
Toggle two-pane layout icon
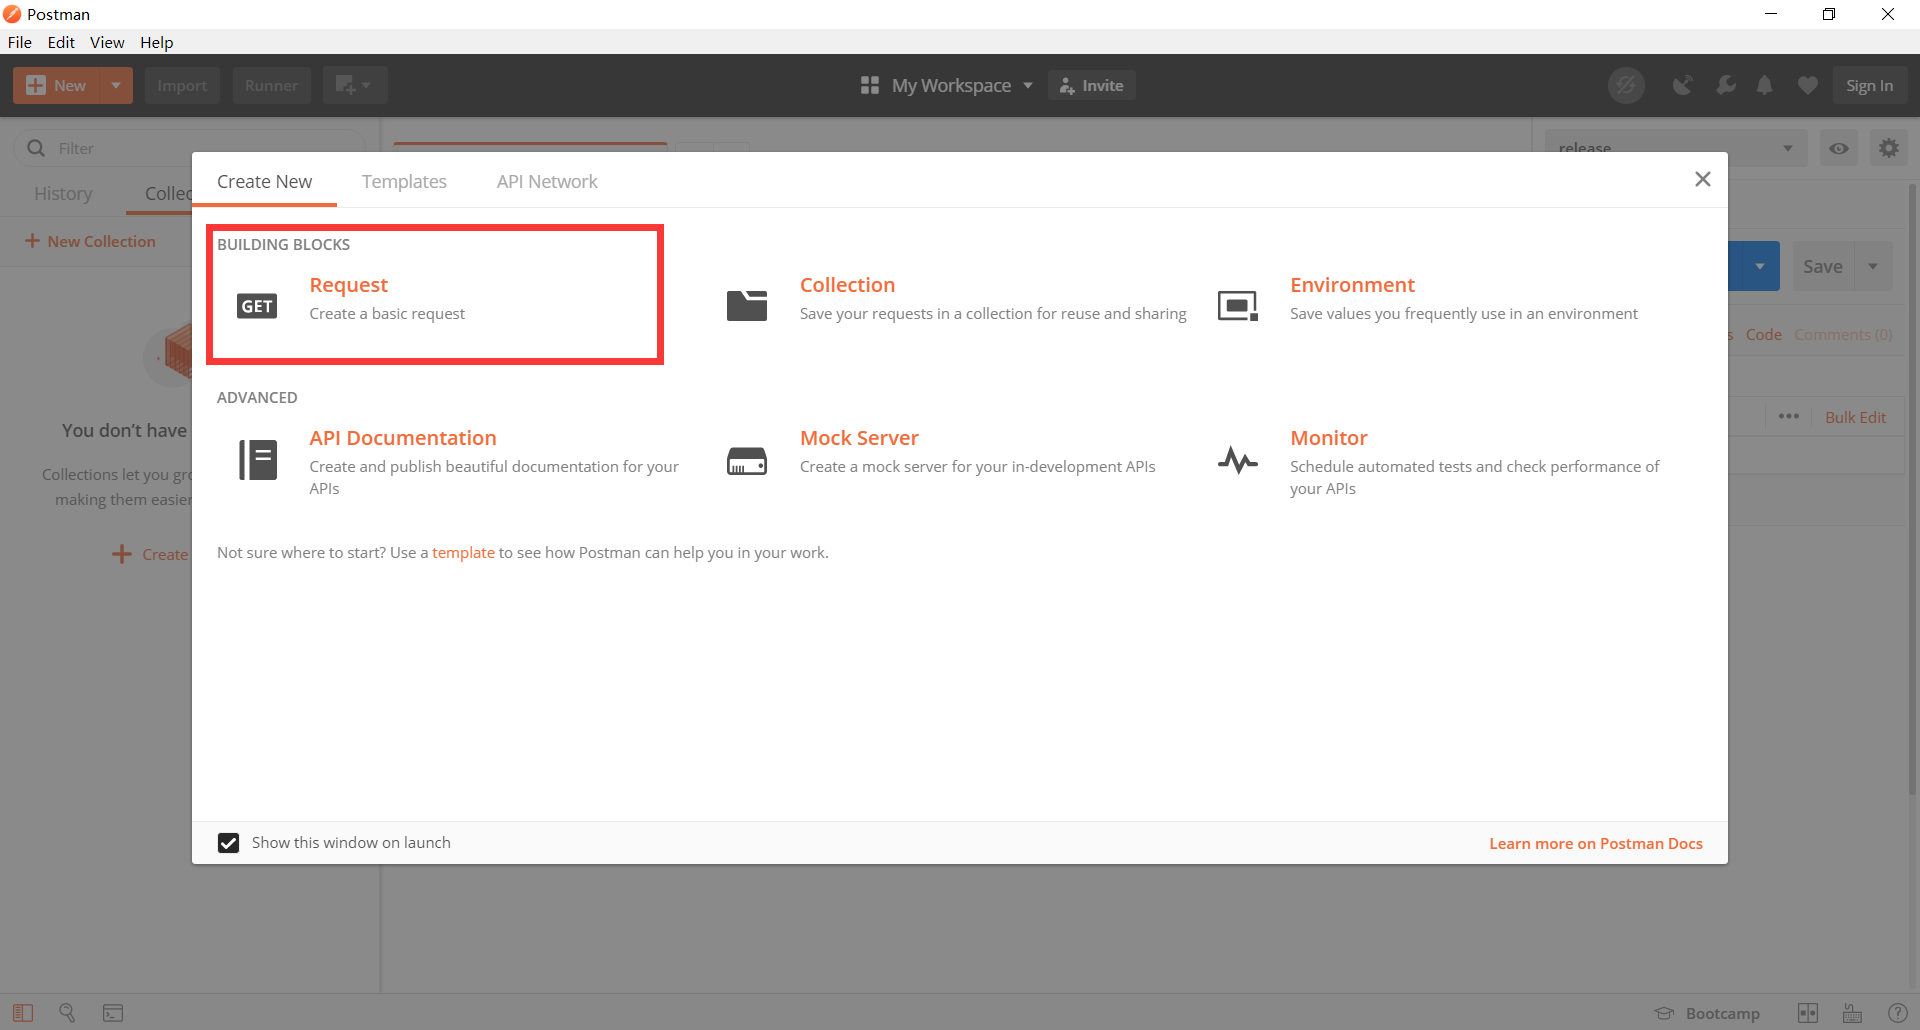(x=1808, y=1013)
